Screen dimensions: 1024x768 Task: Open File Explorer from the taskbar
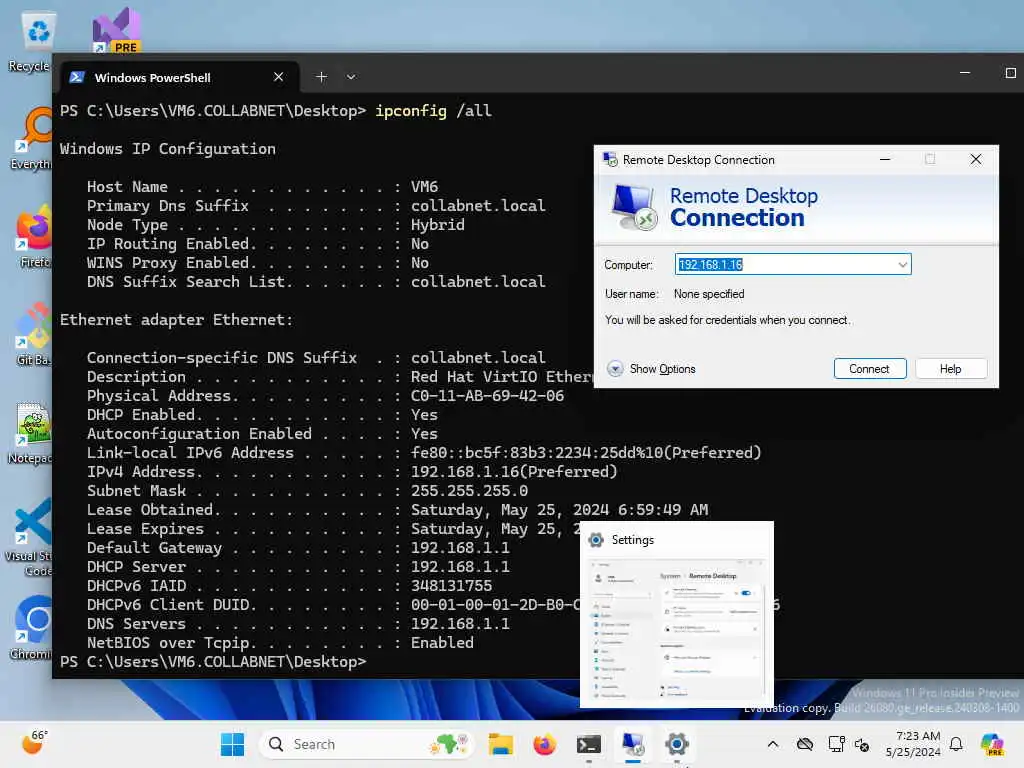tap(501, 744)
